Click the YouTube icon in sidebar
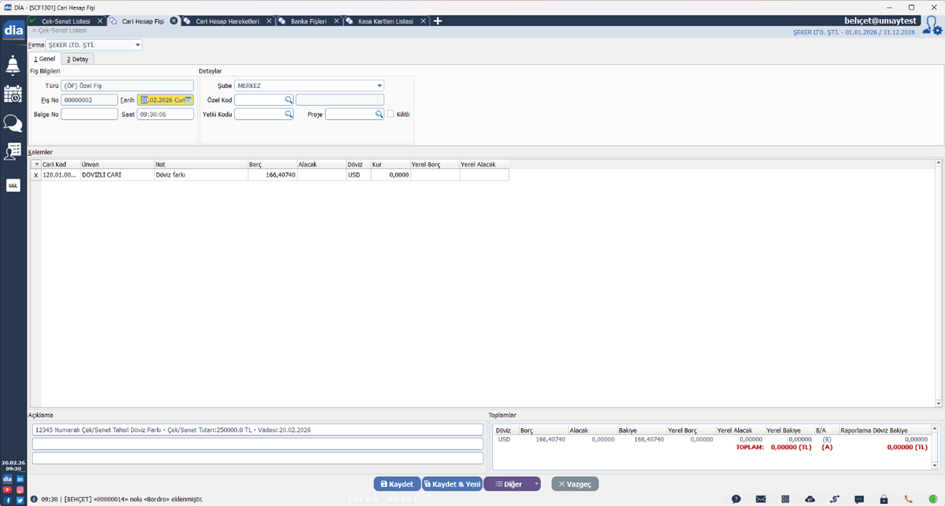 (x=7, y=489)
